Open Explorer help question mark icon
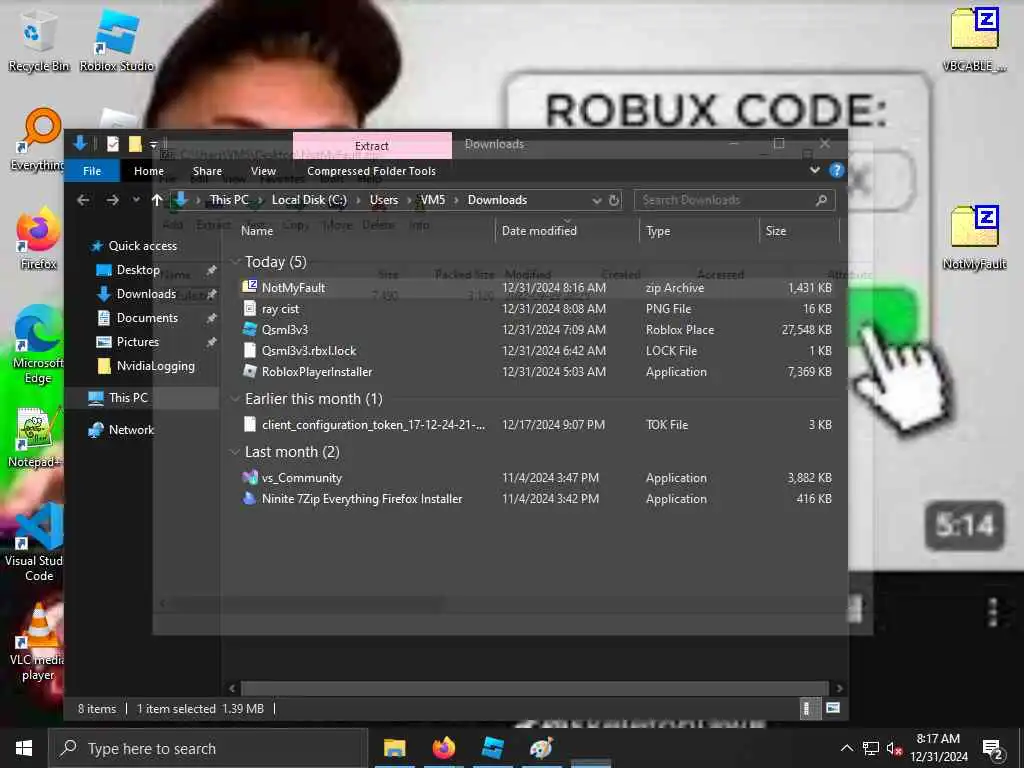This screenshot has height=768, width=1024. 837,170
